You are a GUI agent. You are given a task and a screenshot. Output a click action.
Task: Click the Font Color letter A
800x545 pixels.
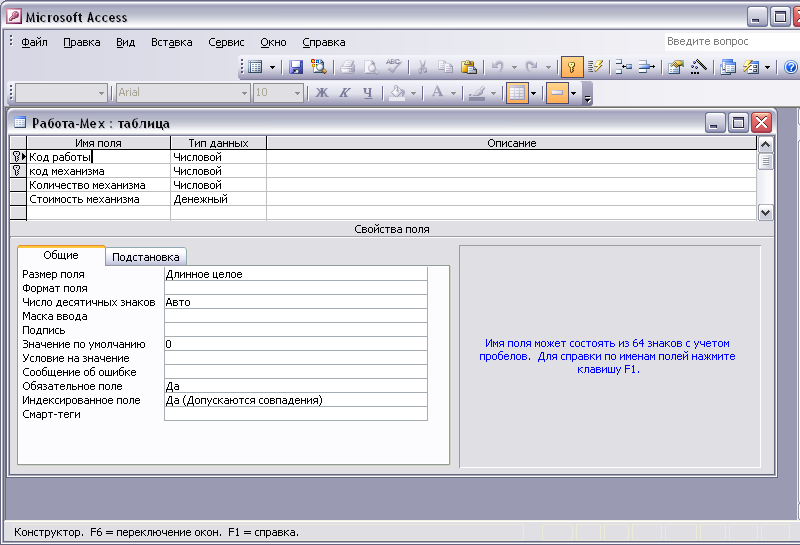click(437, 93)
